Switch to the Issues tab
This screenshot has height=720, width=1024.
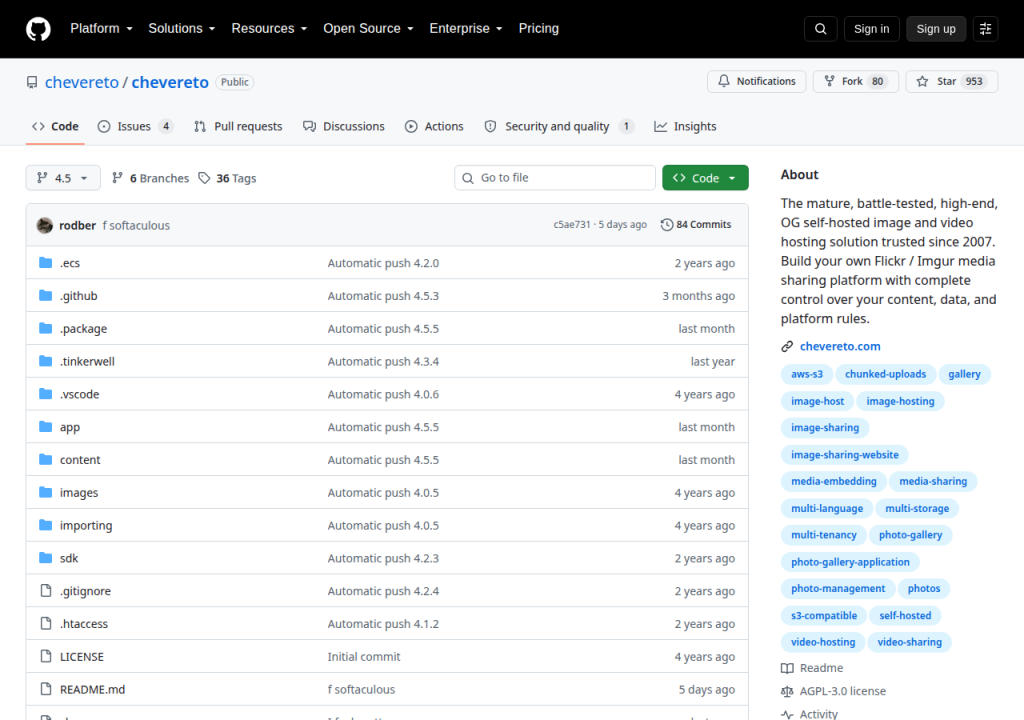point(135,127)
